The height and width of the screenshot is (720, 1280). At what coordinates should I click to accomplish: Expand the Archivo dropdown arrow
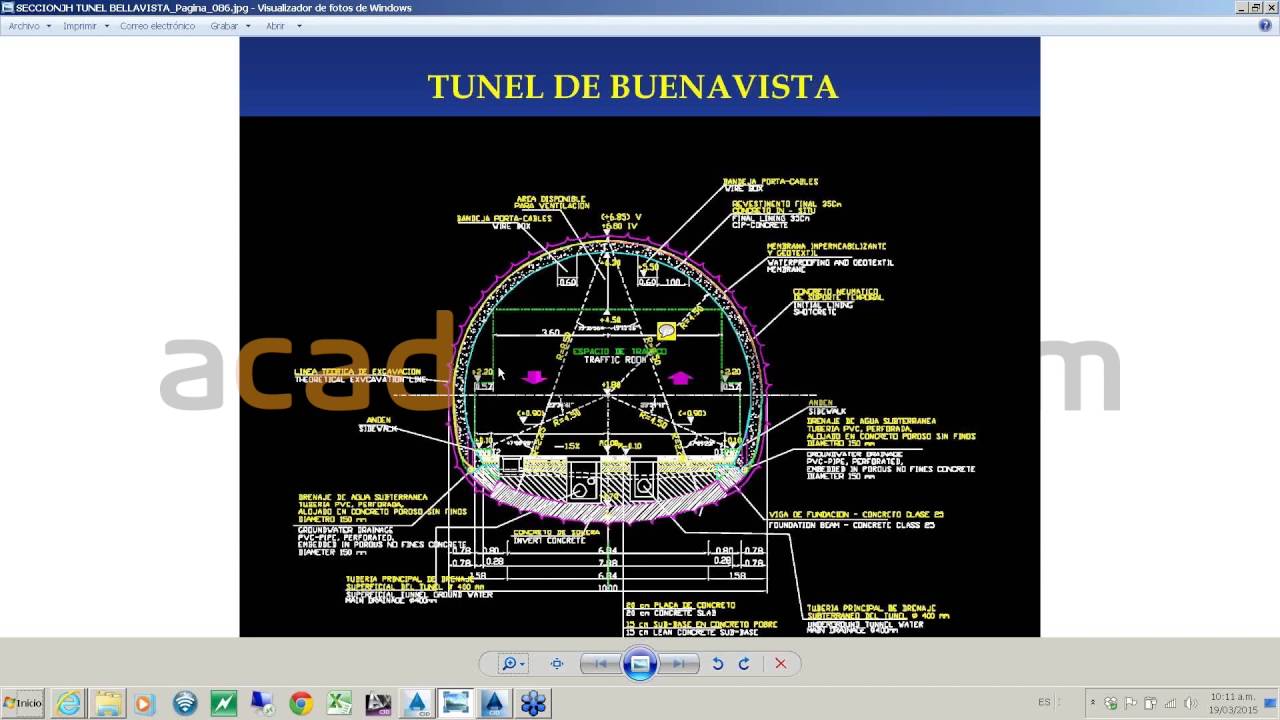tap(48, 26)
